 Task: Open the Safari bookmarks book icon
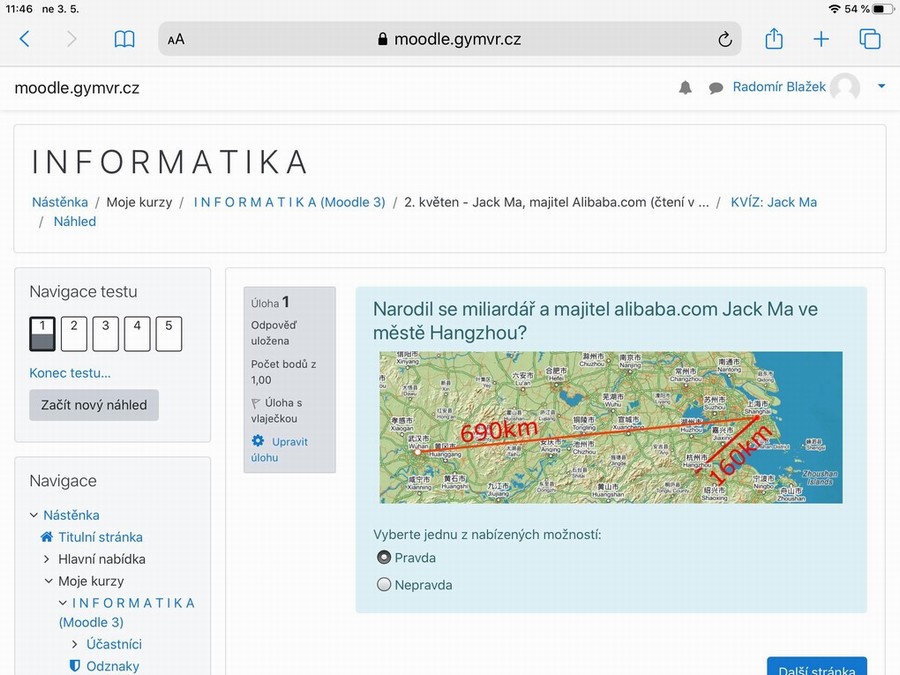(125, 39)
